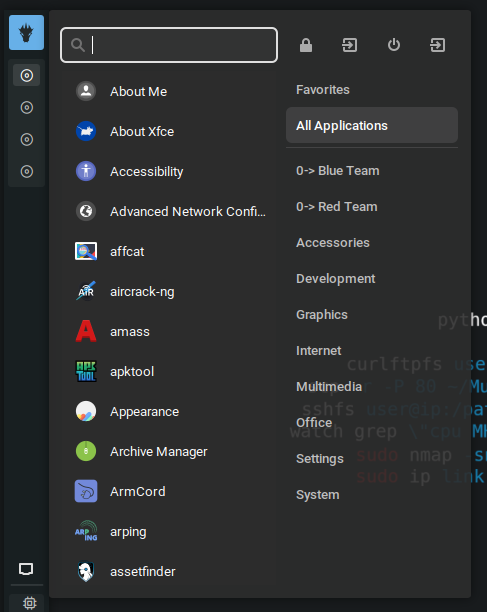The height and width of the screenshot is (612, 487).
Task: Launch ArmCord from the list
Action: coord(169,491)
